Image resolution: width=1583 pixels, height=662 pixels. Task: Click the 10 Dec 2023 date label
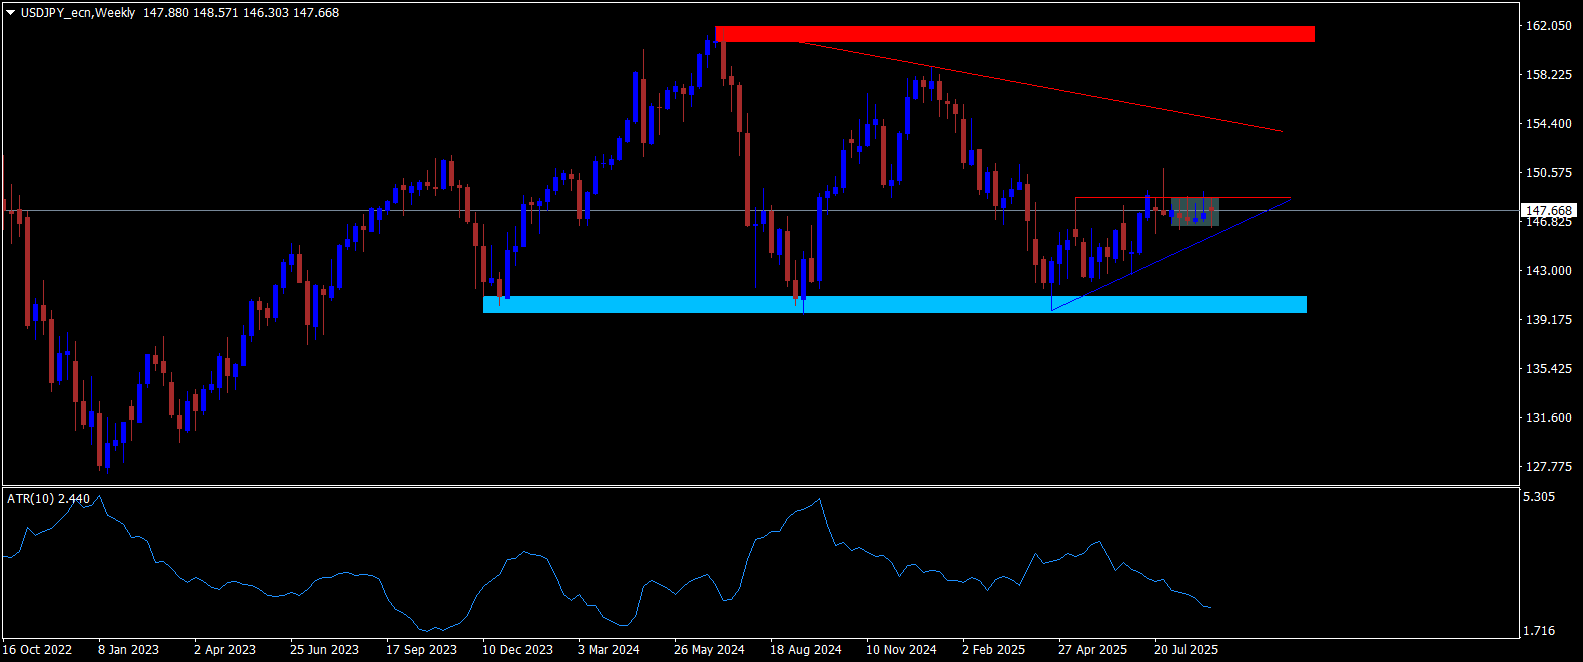pos(517,650)
